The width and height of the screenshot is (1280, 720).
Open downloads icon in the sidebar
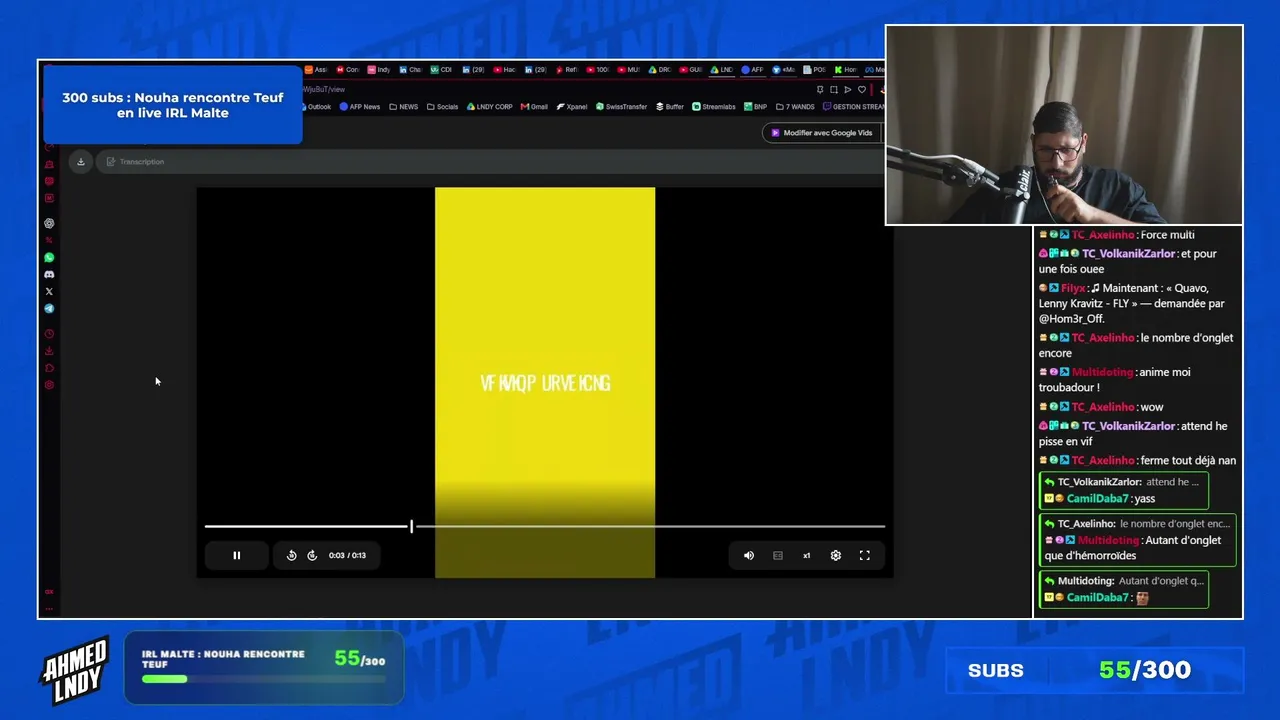click(x=49, y=351)
